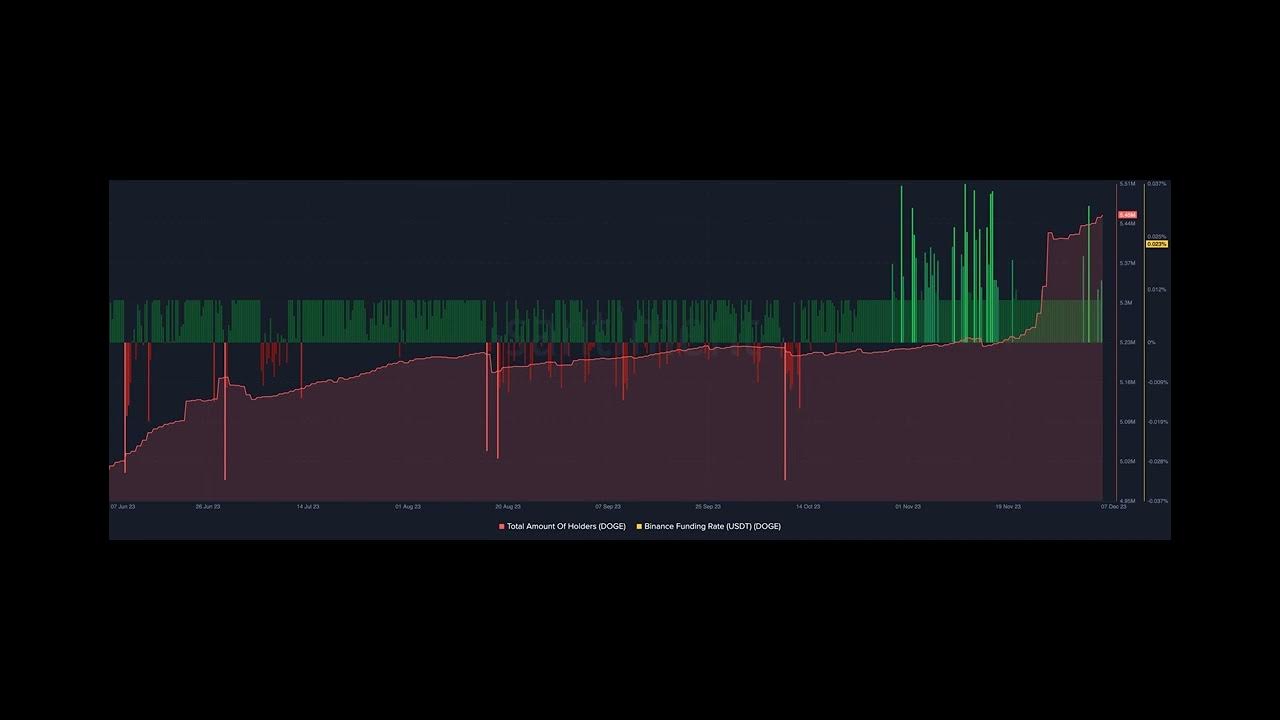Click red legend swatch for Total Amount Of Holders
Viewport: 1280px width, 720px height.
click(x=502, y=526)
